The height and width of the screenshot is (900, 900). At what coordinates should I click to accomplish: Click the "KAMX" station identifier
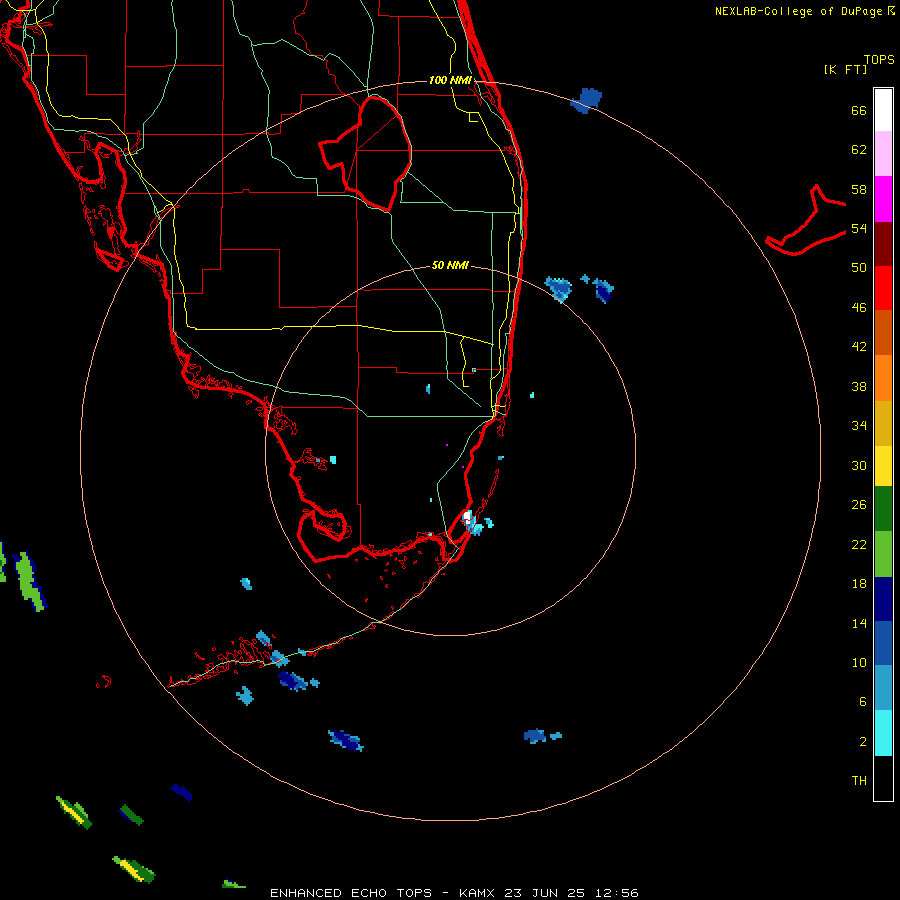(x=478, y=893)
